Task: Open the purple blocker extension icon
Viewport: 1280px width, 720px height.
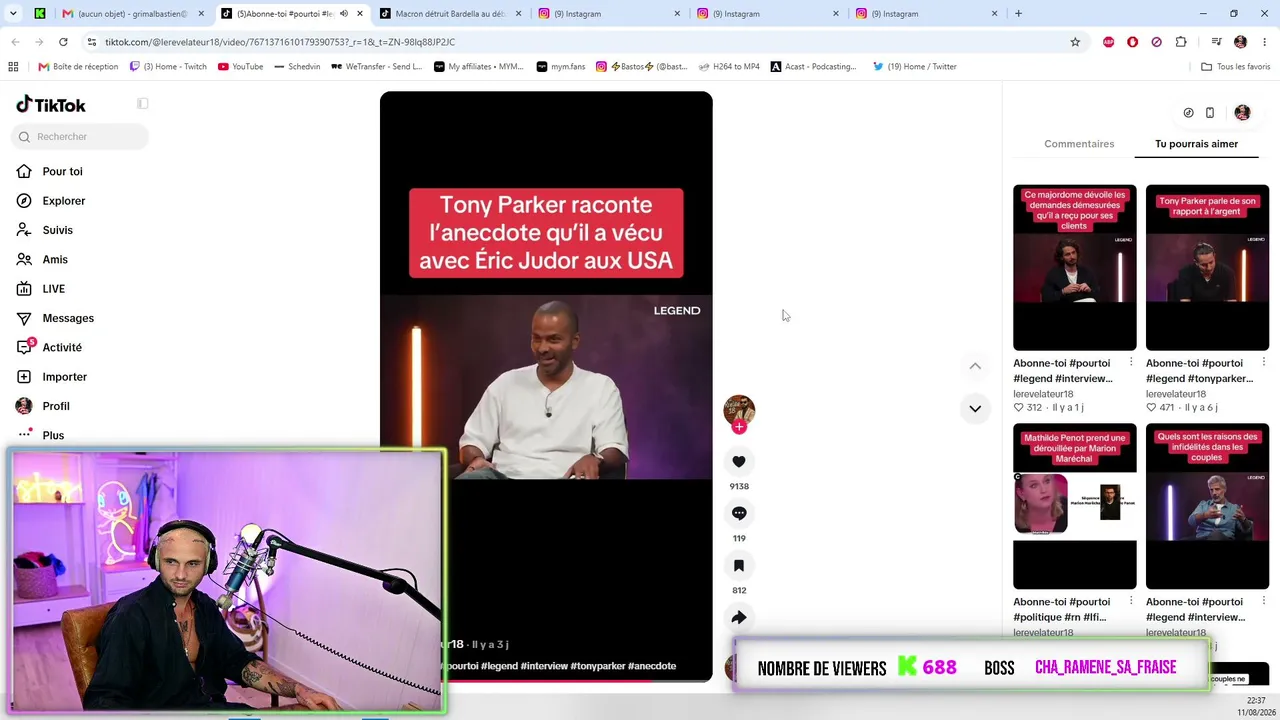Action: point(1156,42)
